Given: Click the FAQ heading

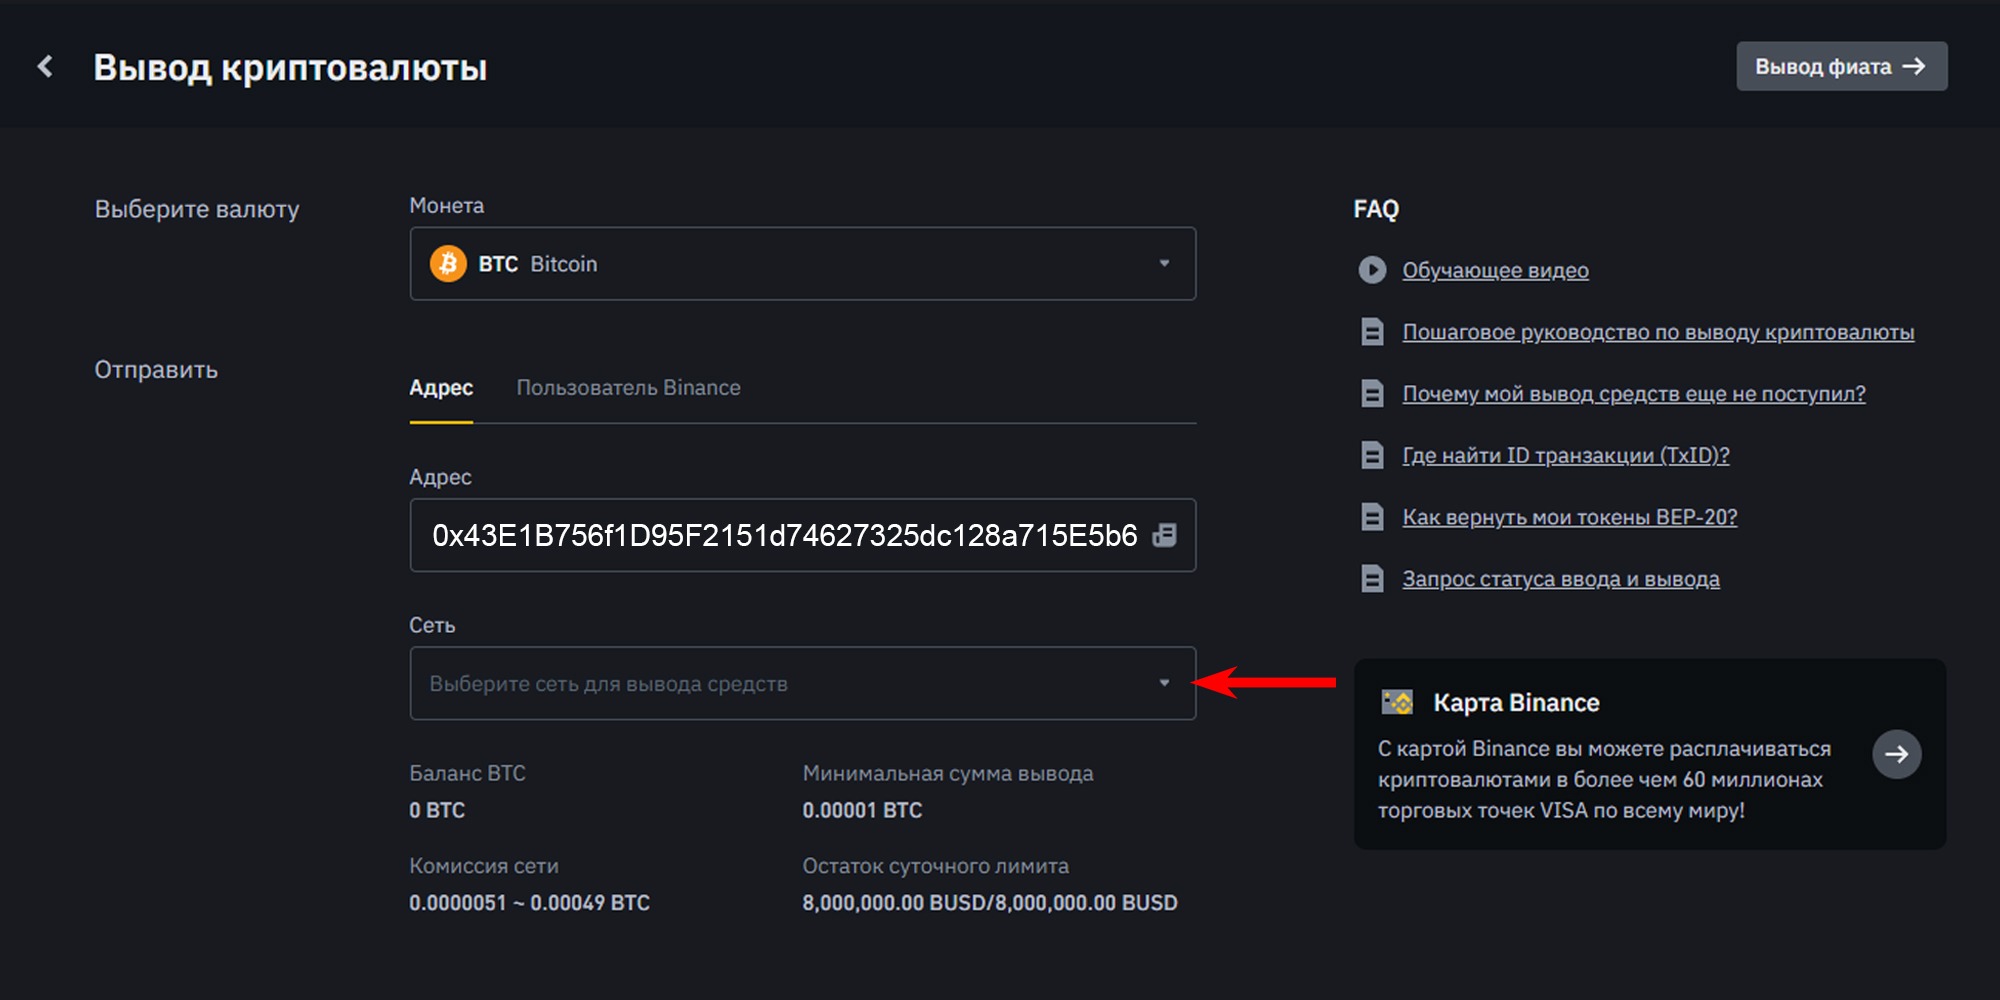Looking at the screenshot, I should tap(1376, 209).
